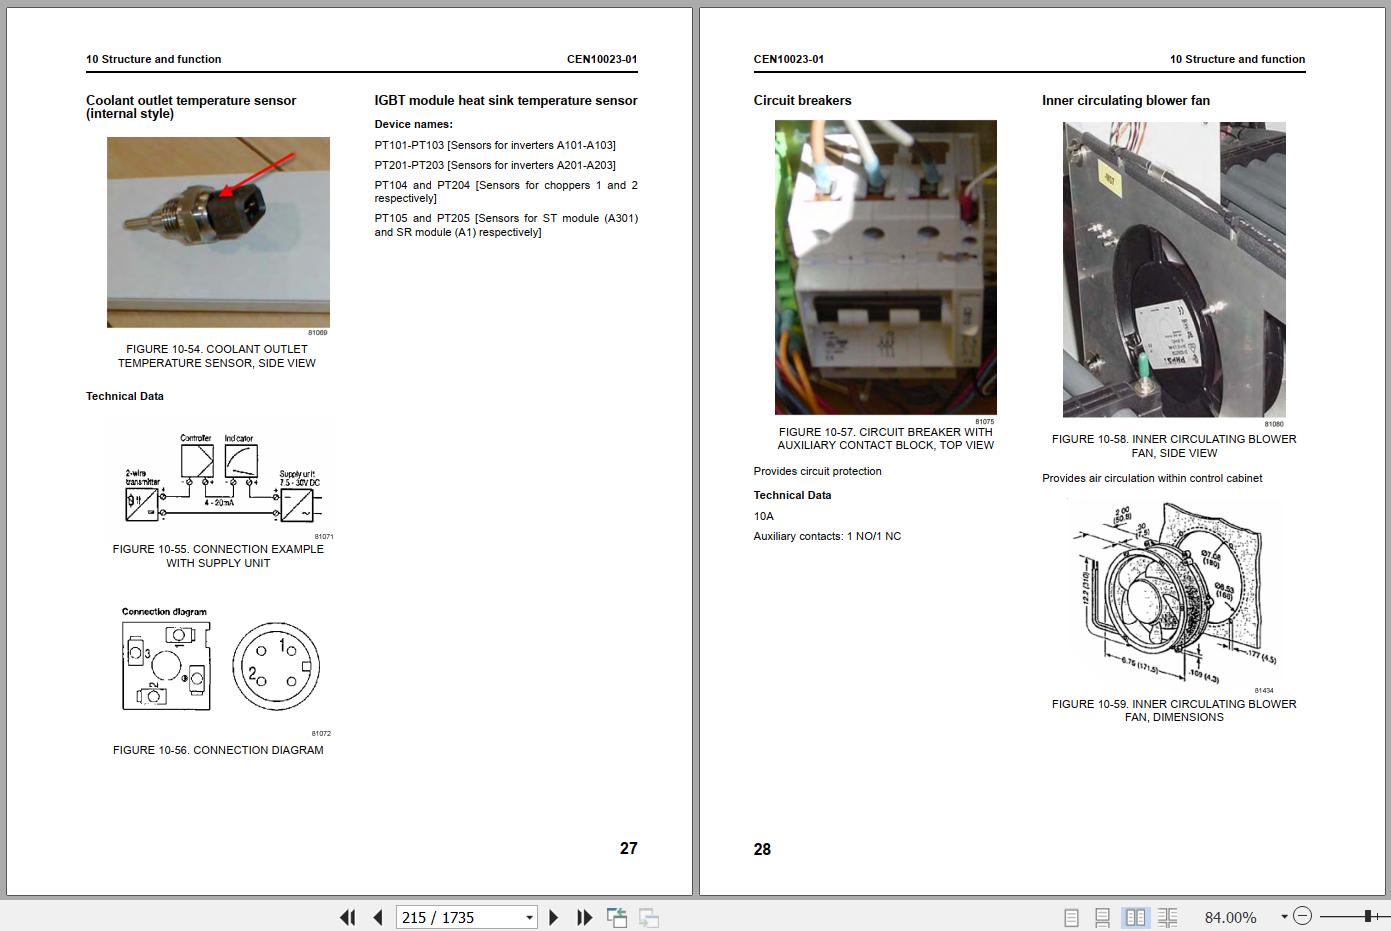Click the caption 'FIGURE 10-57. CIRCUIT BREAKER WITH AUXILIARY CONTACT BLOCK'
This screenshot has width=1391, height=931.
886,439
